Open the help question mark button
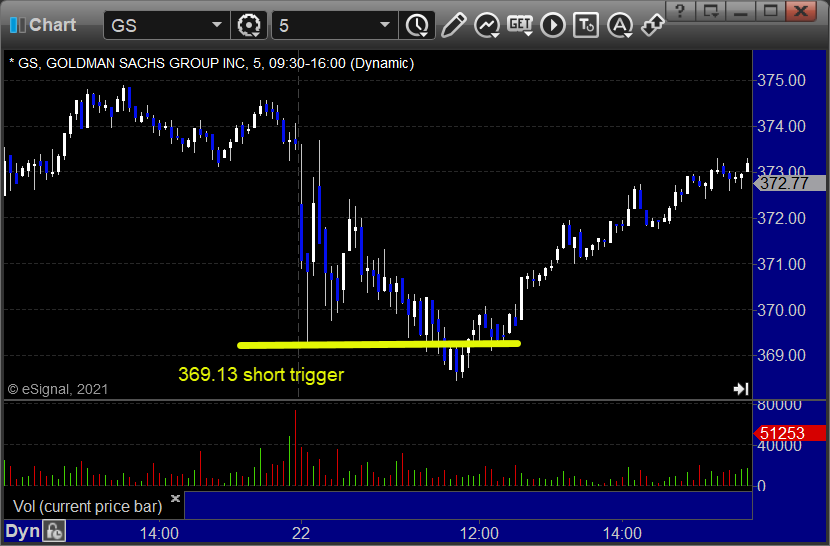 click(x=680, y=11)
